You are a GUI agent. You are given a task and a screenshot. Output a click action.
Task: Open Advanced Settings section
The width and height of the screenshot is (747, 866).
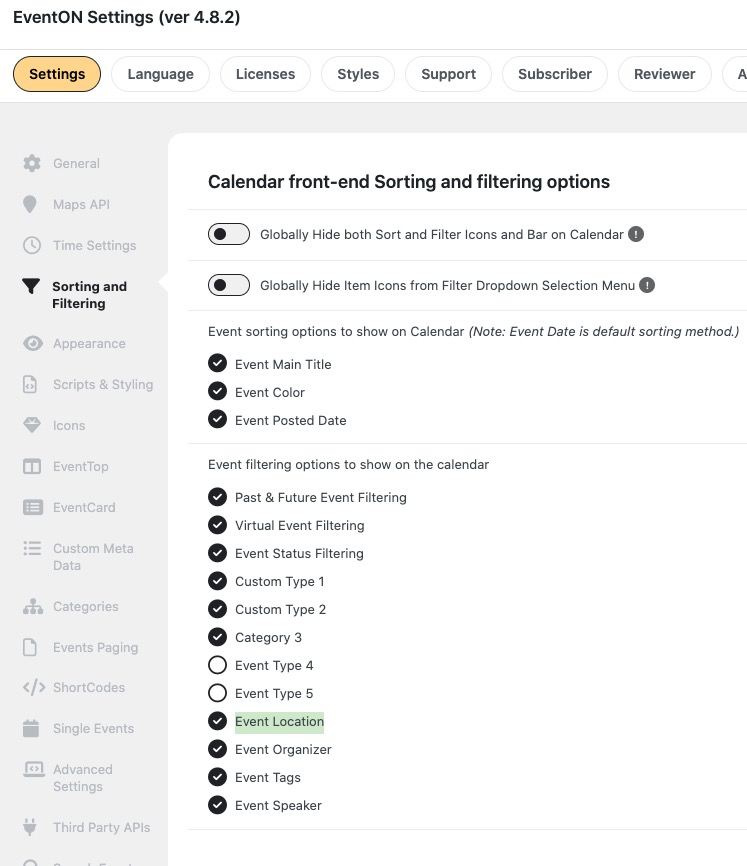pyautogui.click(x=83, y=778)
